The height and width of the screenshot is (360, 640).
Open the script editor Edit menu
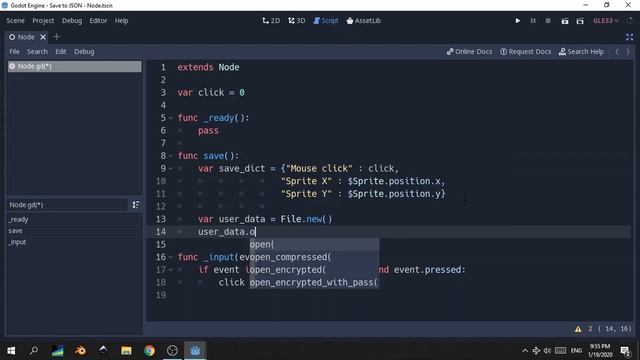61,51
